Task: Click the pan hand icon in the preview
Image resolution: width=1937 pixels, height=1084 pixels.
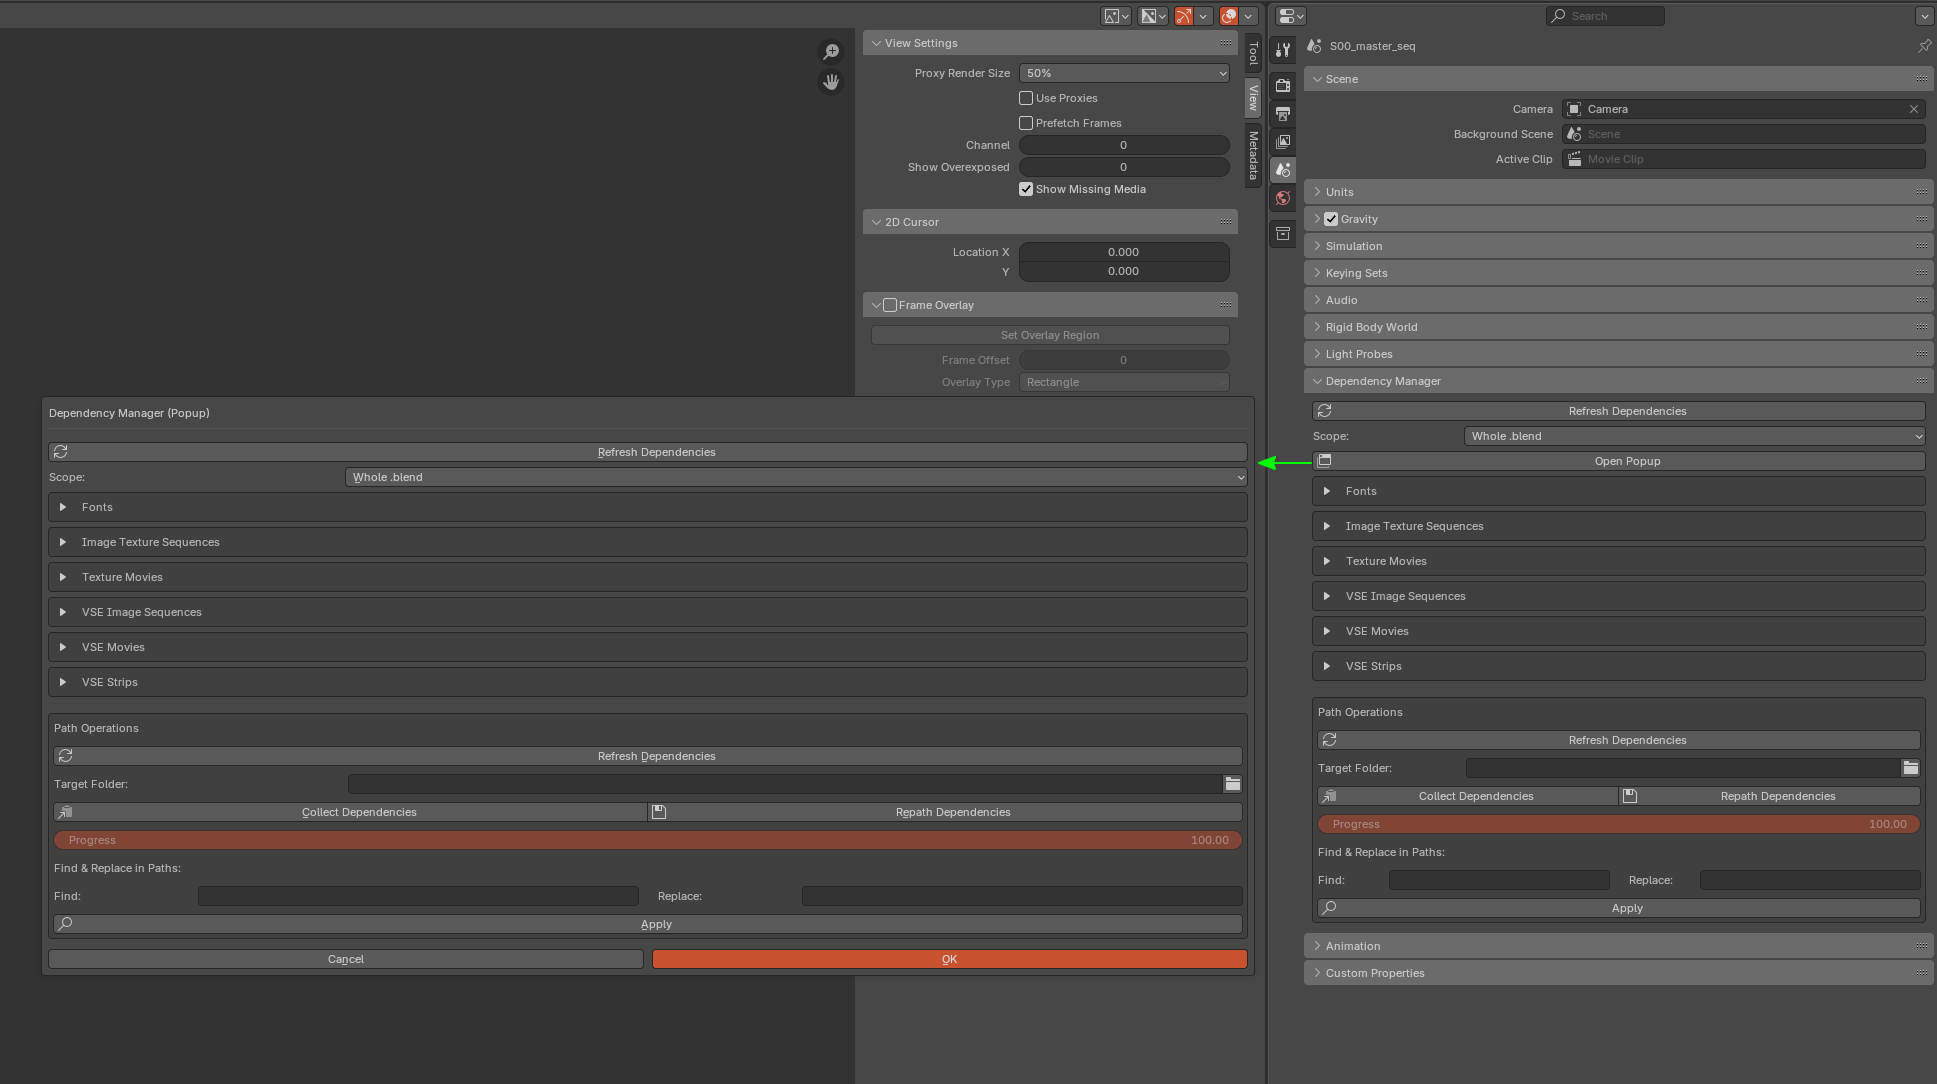Action: pos(831,82)
